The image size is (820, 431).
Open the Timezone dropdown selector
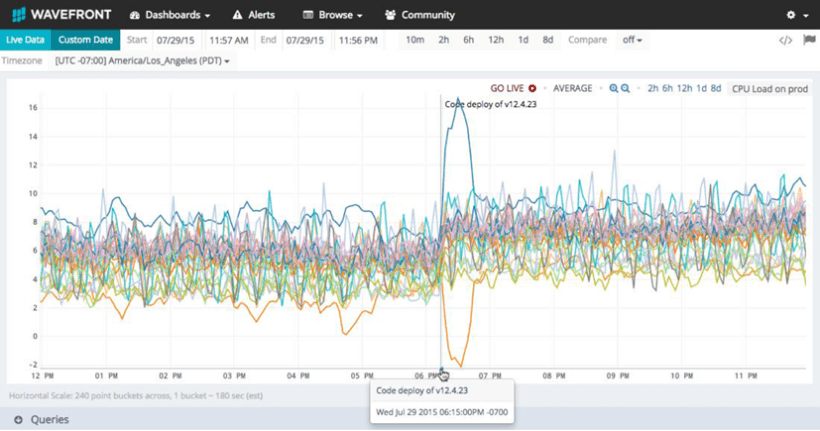143,62
